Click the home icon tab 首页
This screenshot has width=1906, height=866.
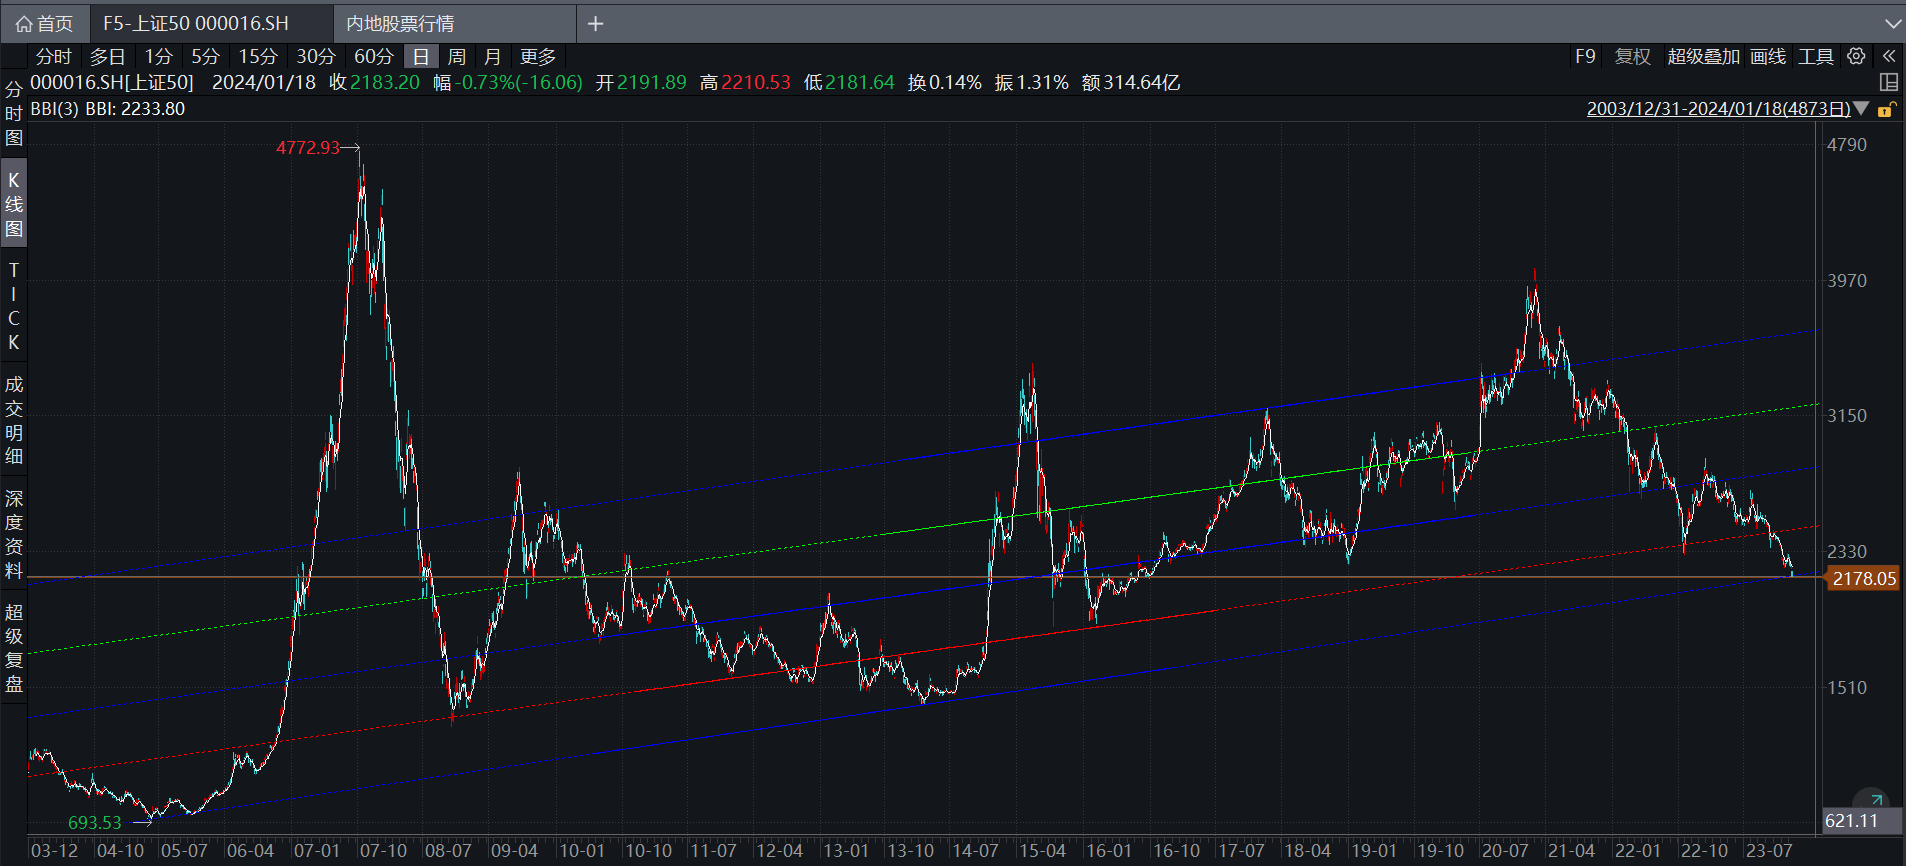[45, 23]
